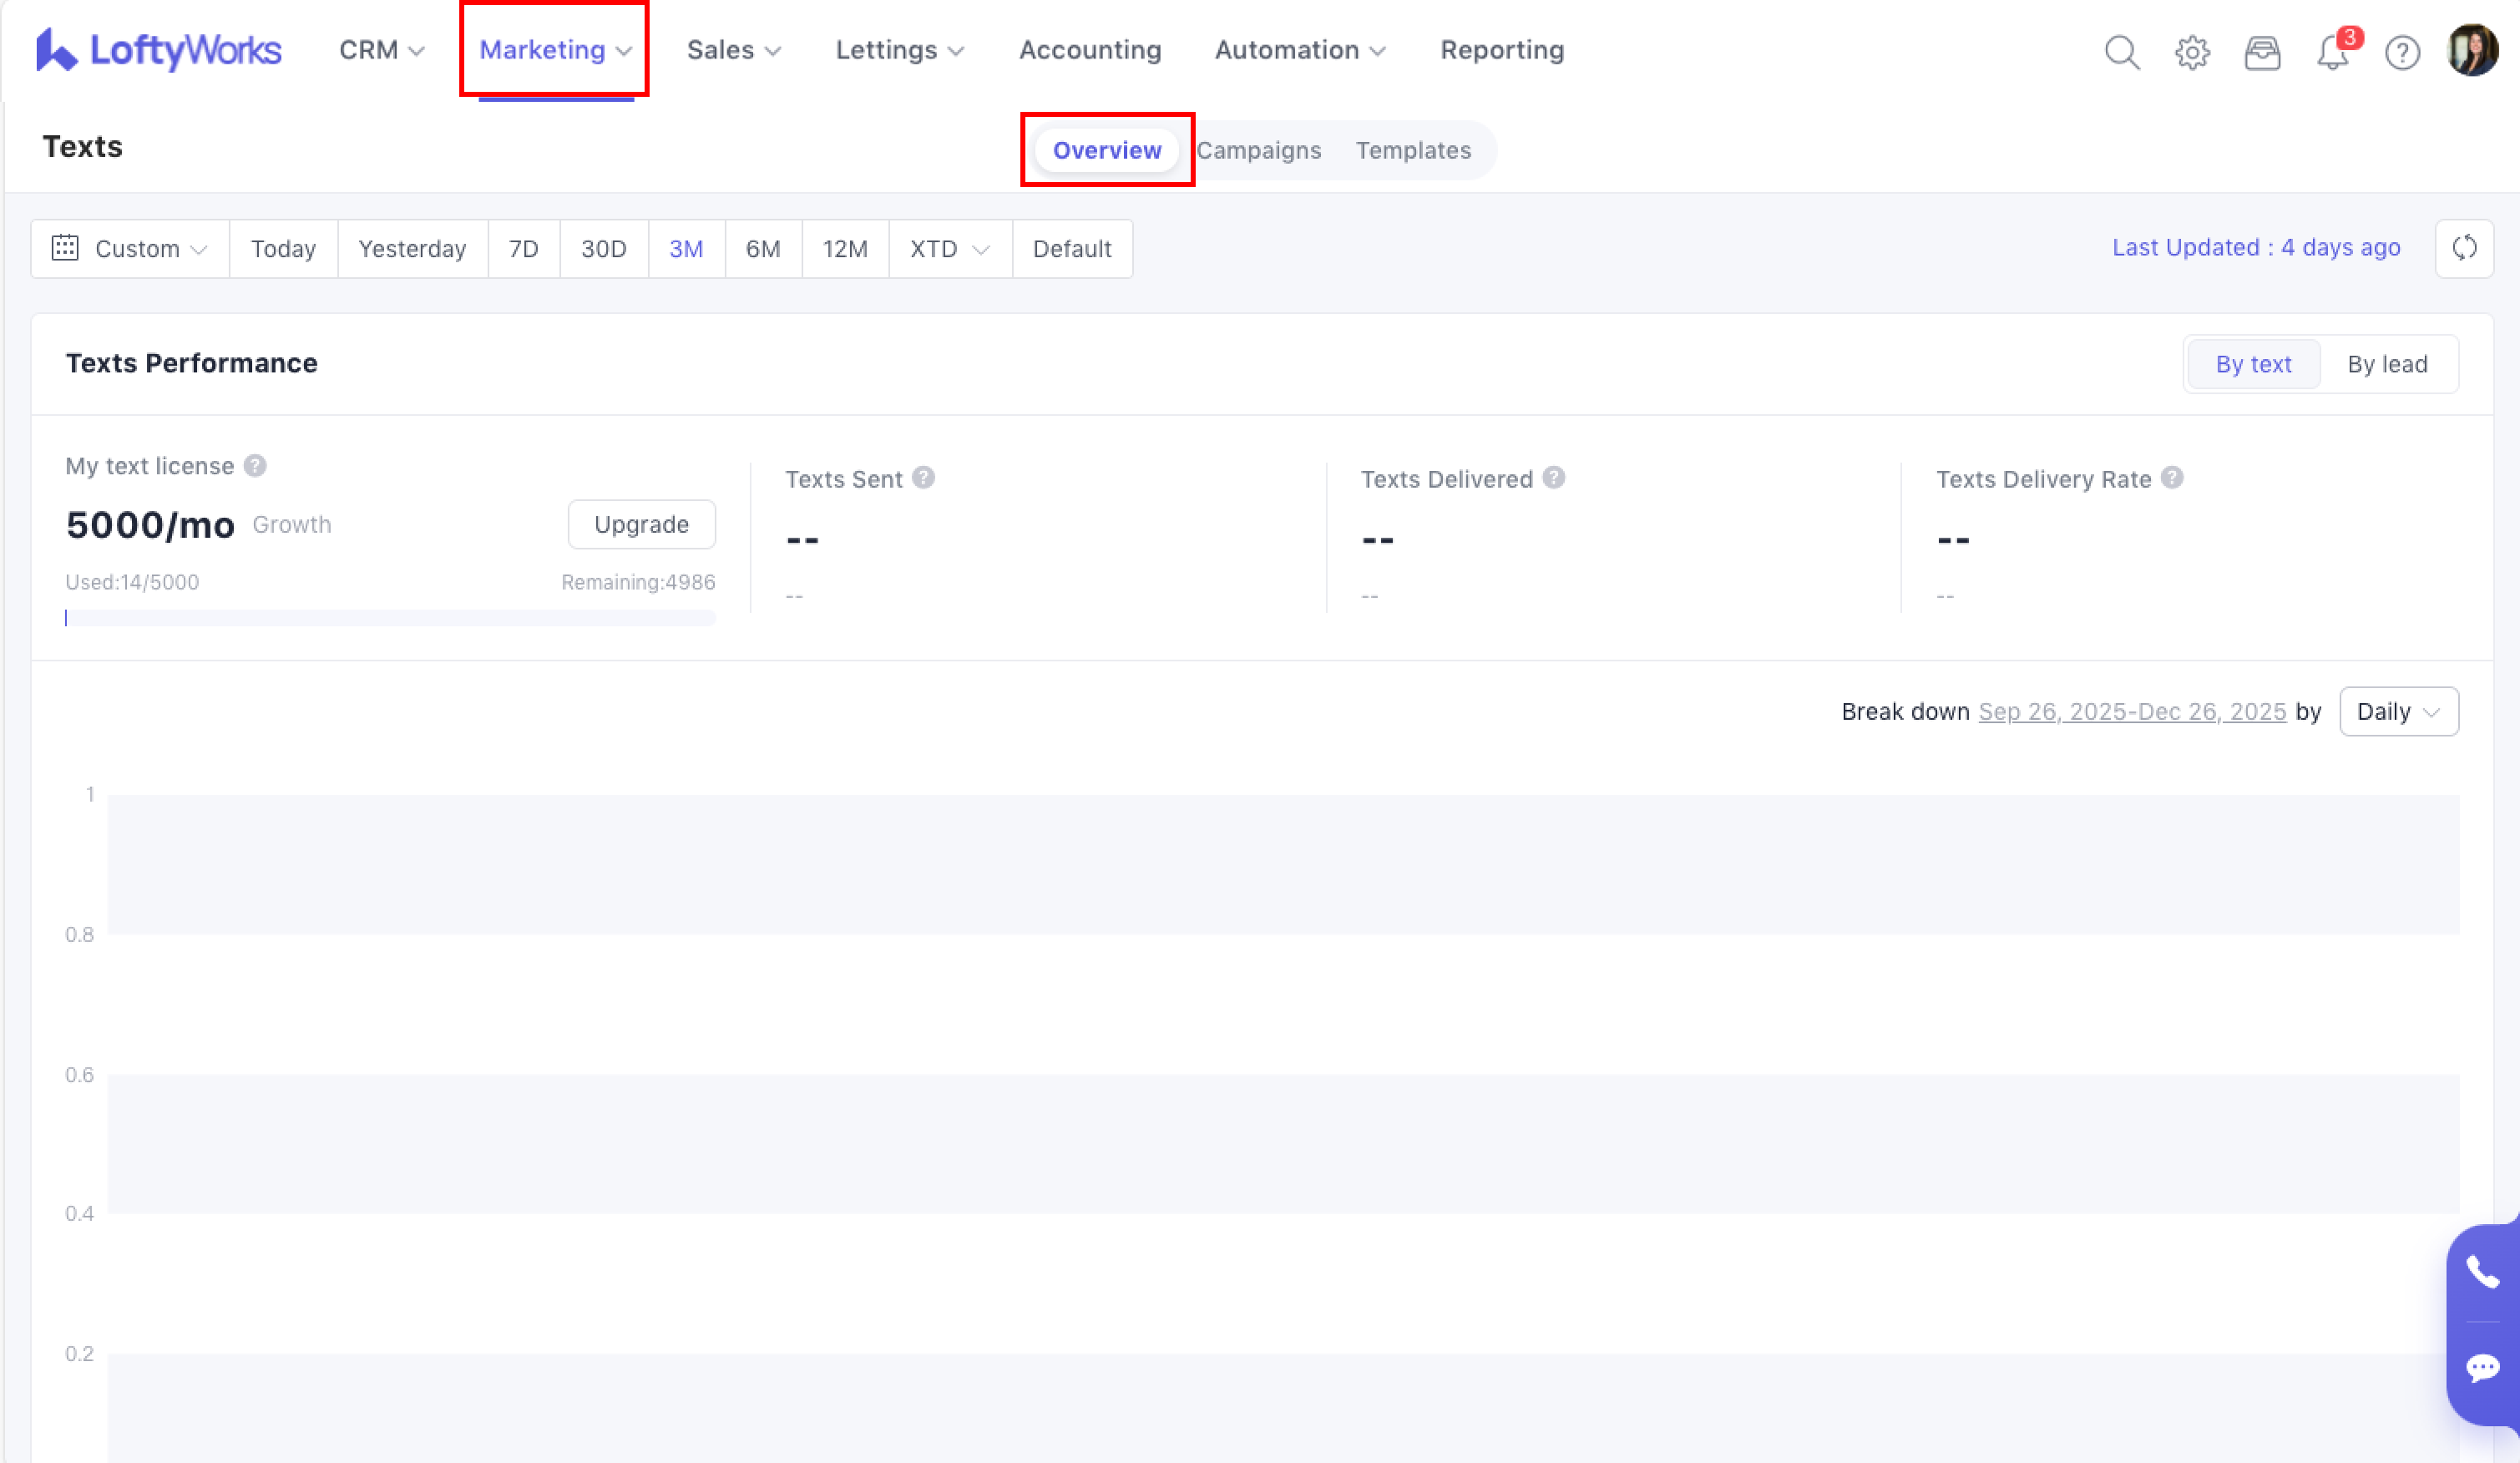Click the Upgrade license button

[641, 524]
